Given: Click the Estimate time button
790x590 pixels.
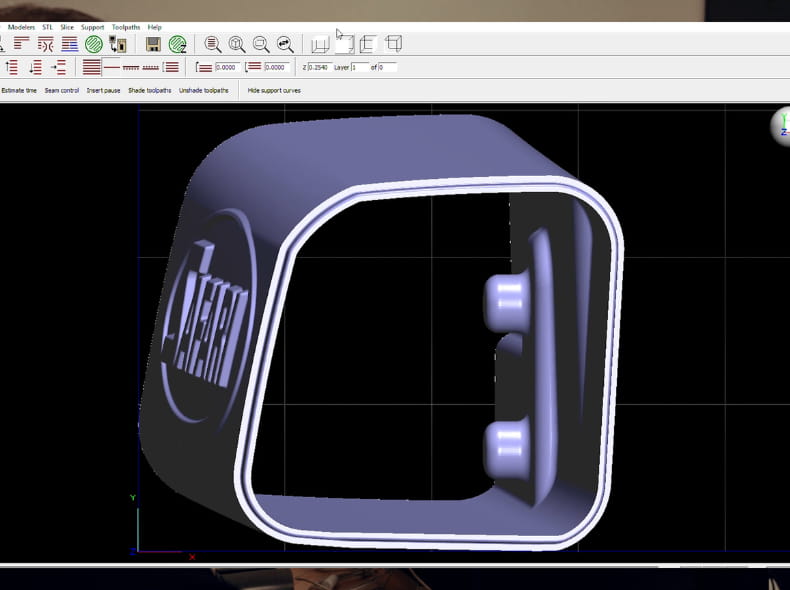Looking at the screenshot, I should tap(19, 90).
